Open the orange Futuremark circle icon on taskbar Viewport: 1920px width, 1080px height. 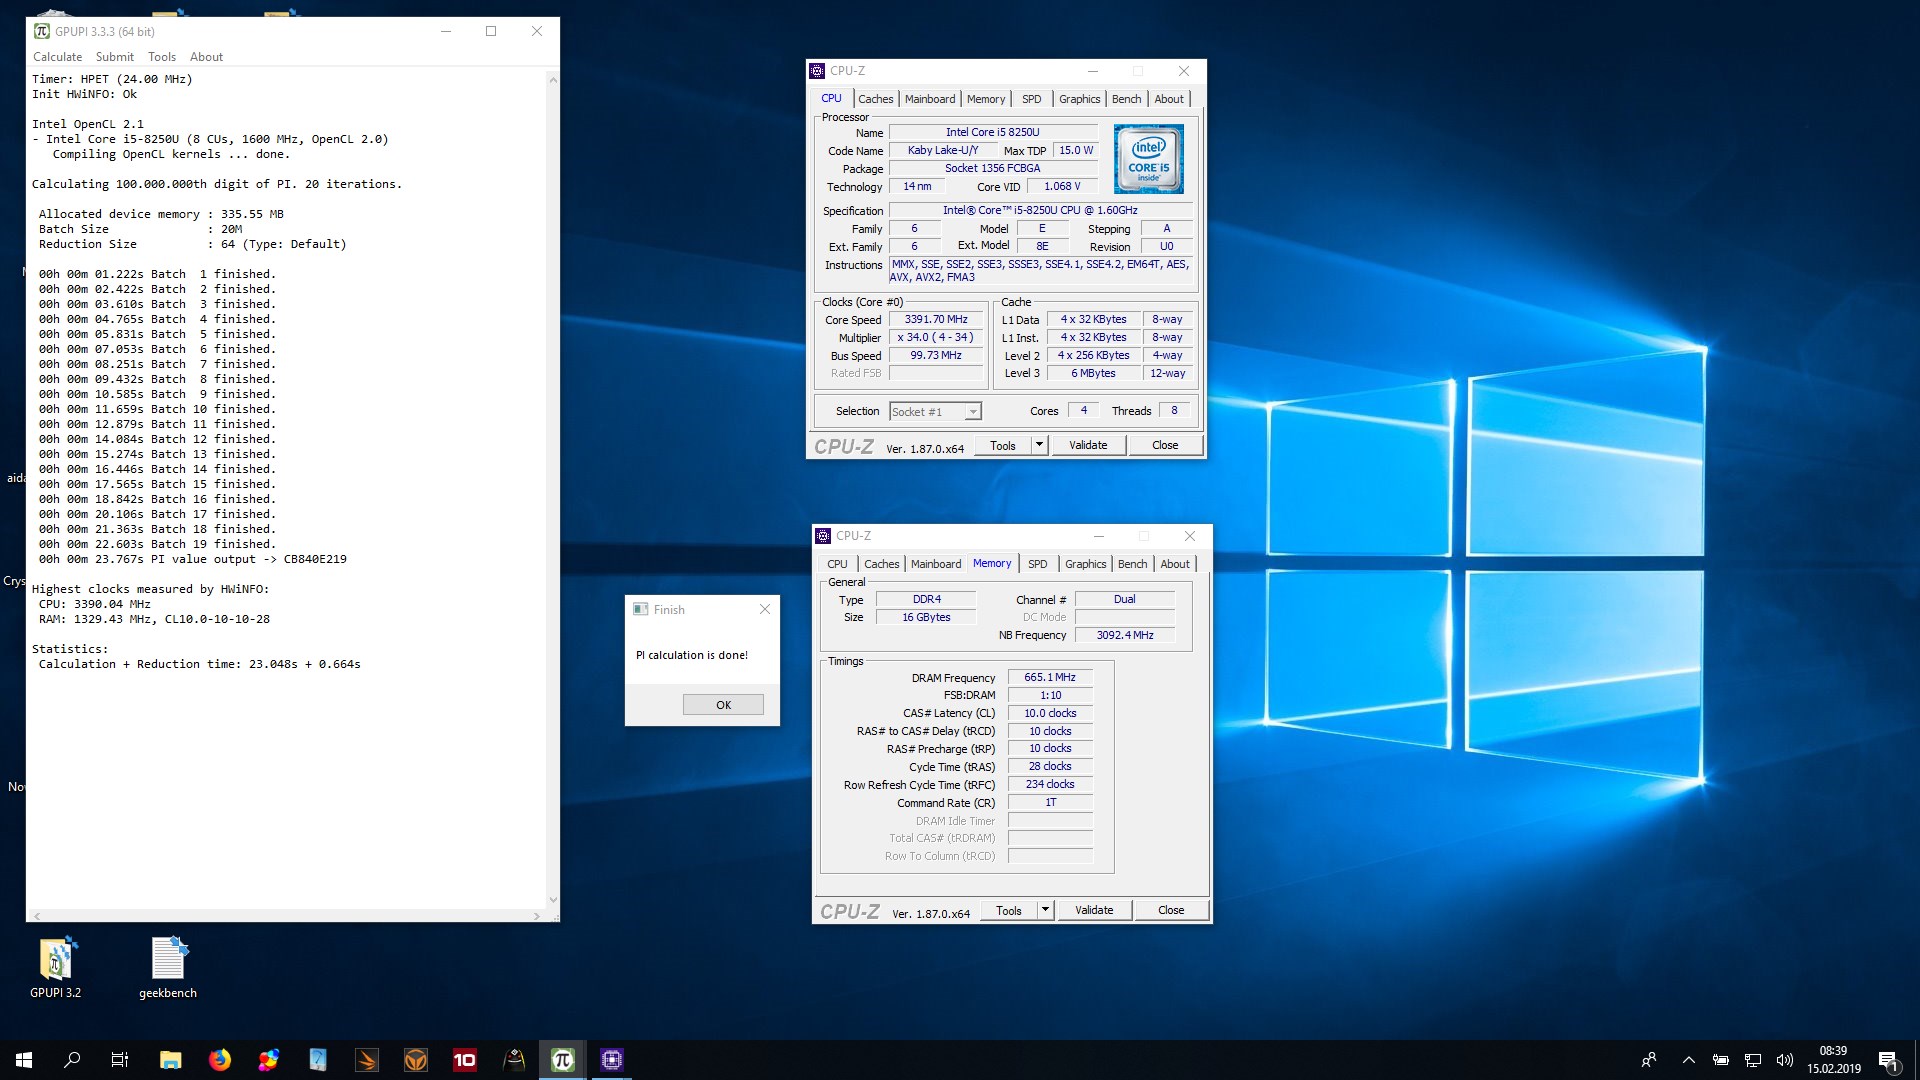click(415, 1060)
